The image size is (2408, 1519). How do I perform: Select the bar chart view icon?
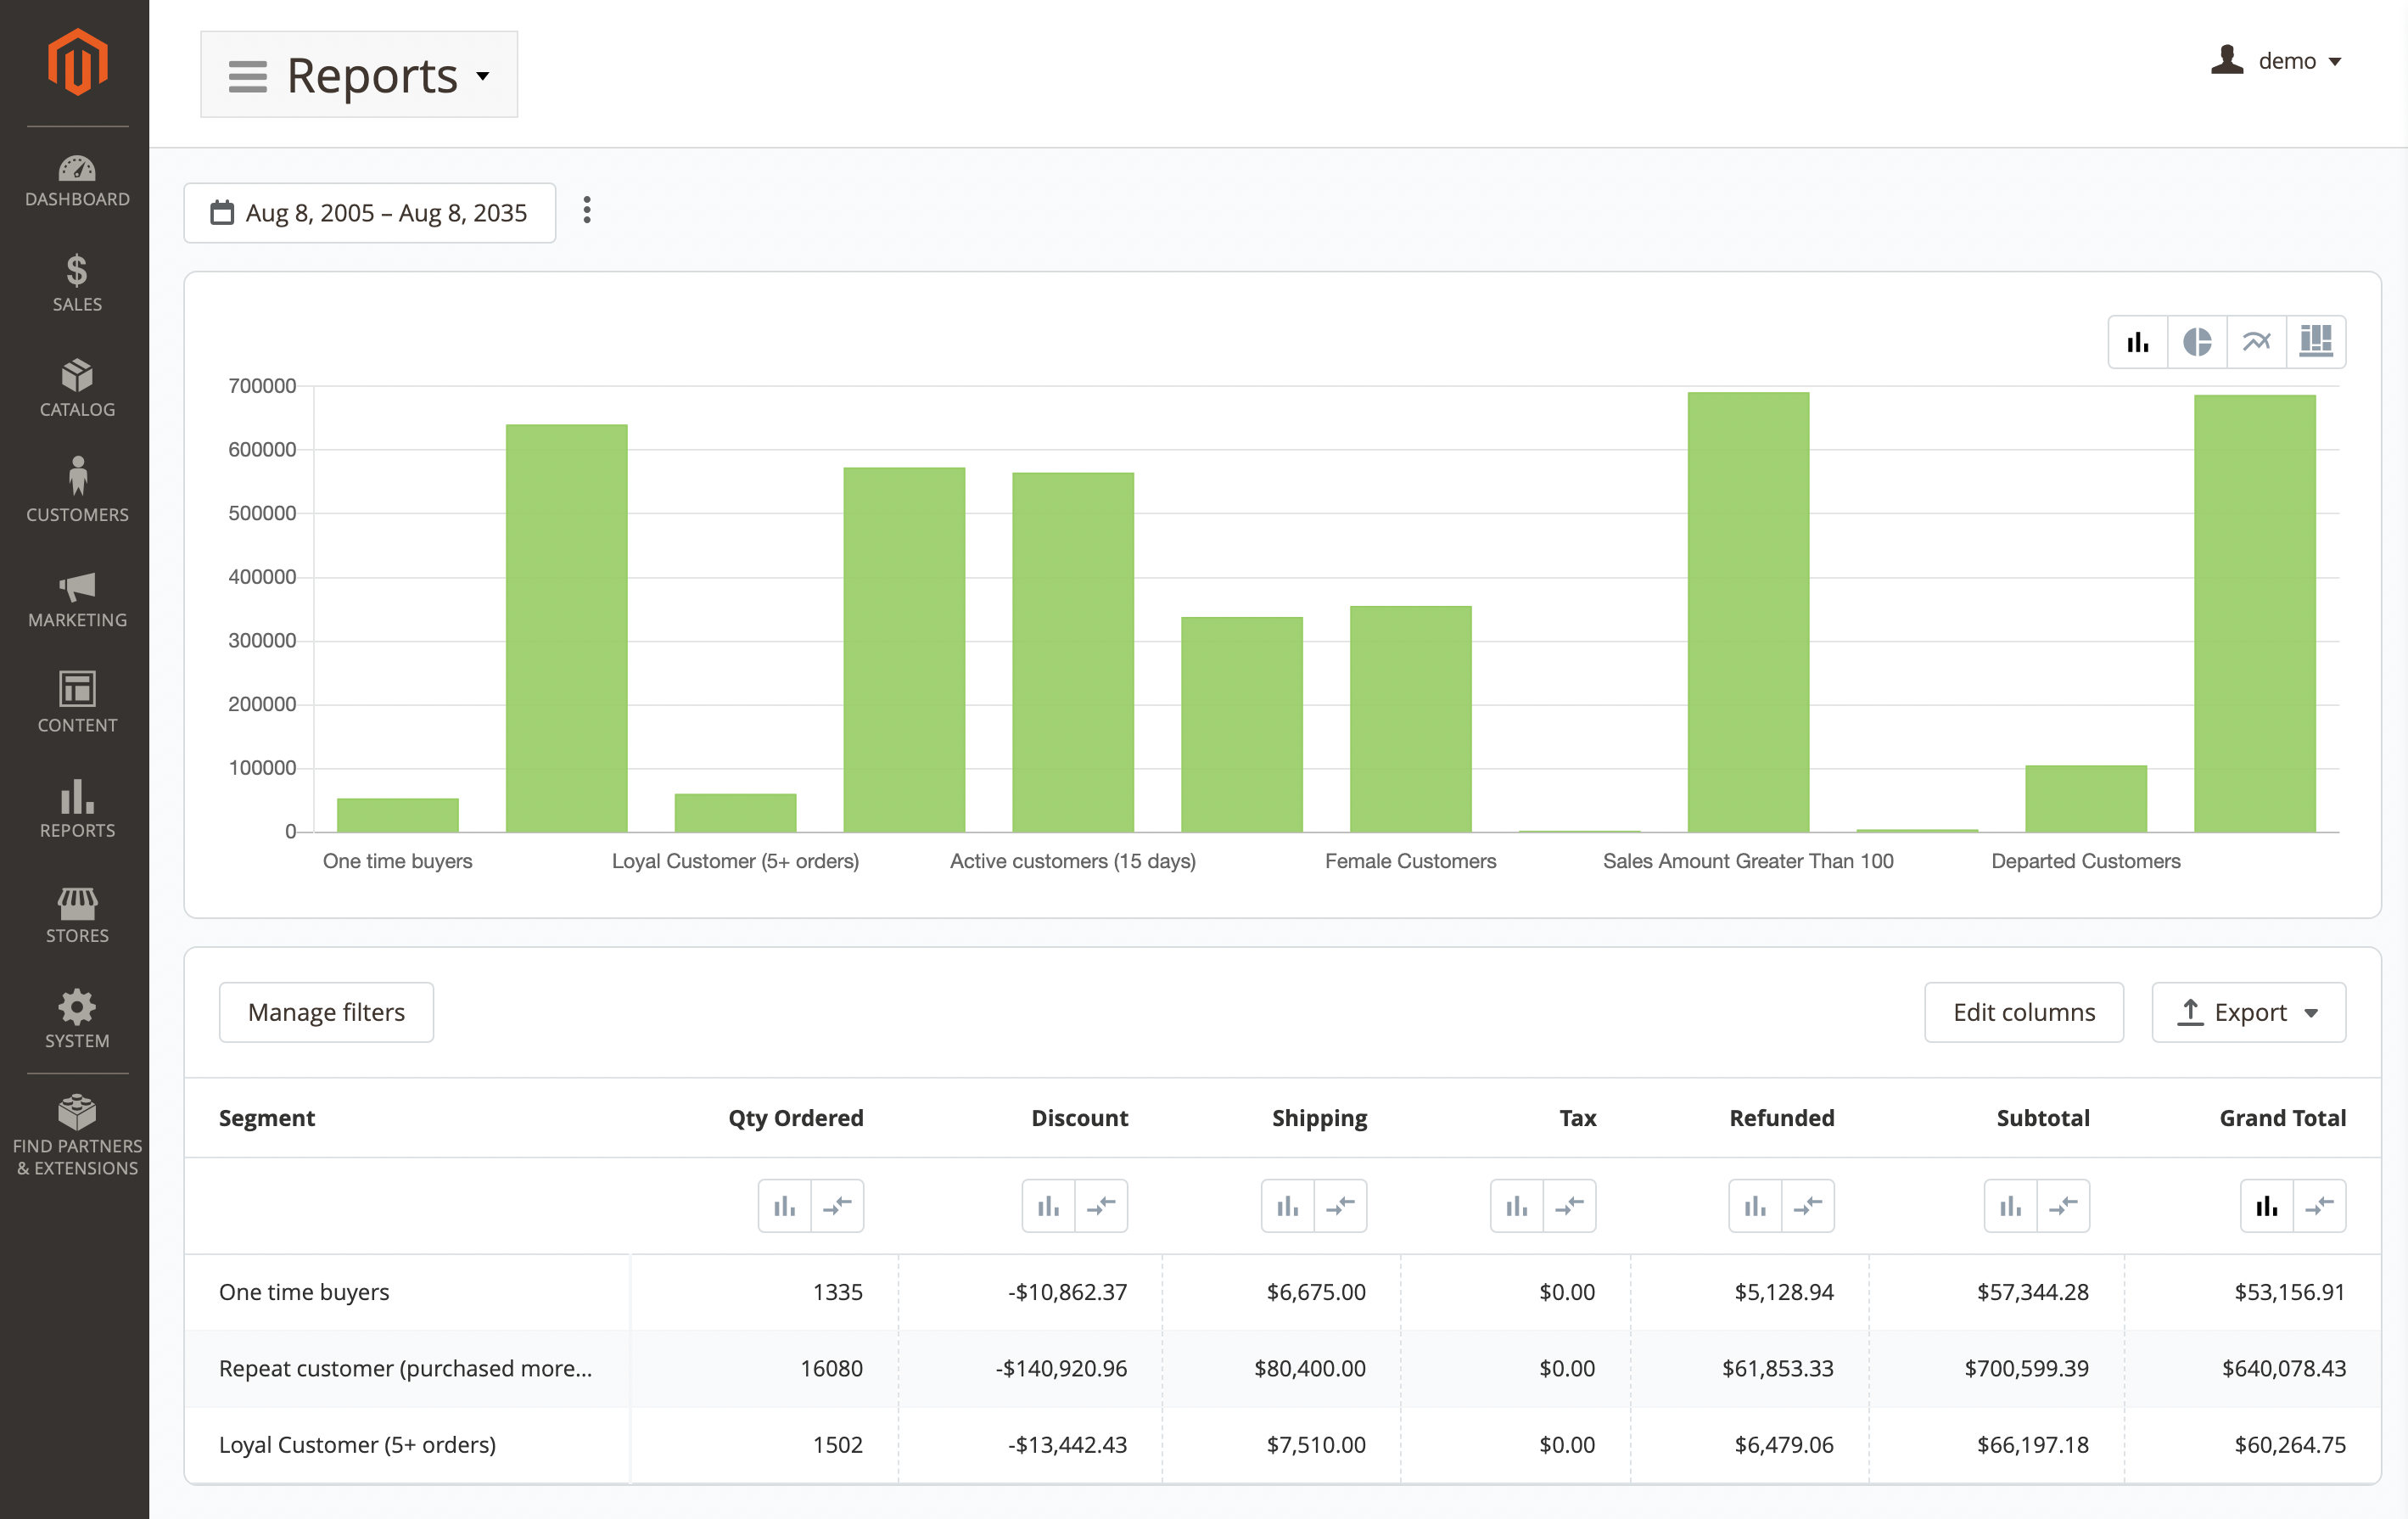coord(2137,341)
